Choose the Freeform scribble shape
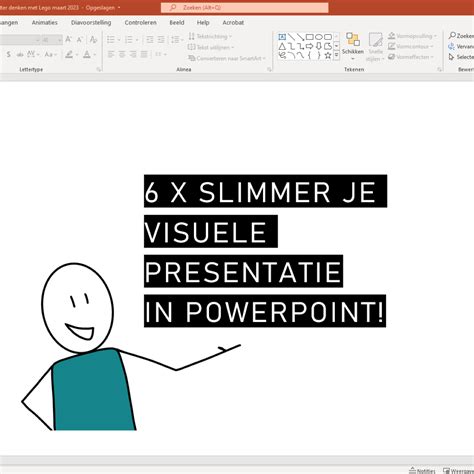Image resolution: width=474 pixels, height=474 pixels. (282, 55)
